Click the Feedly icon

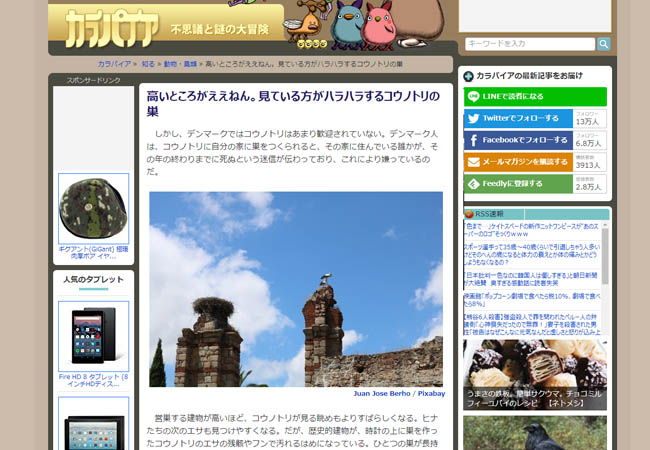[x=473, y=184]
